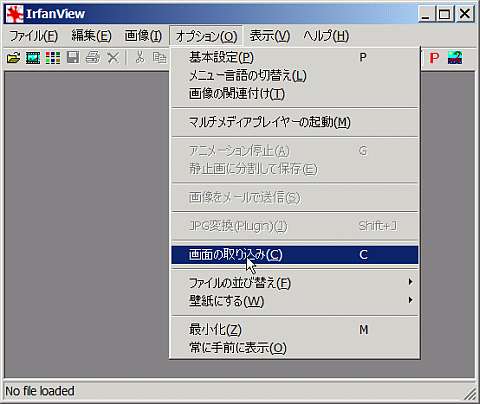Open the thumbnails grid icon
This screenshot has height=404, width=480.
(53, 58)
